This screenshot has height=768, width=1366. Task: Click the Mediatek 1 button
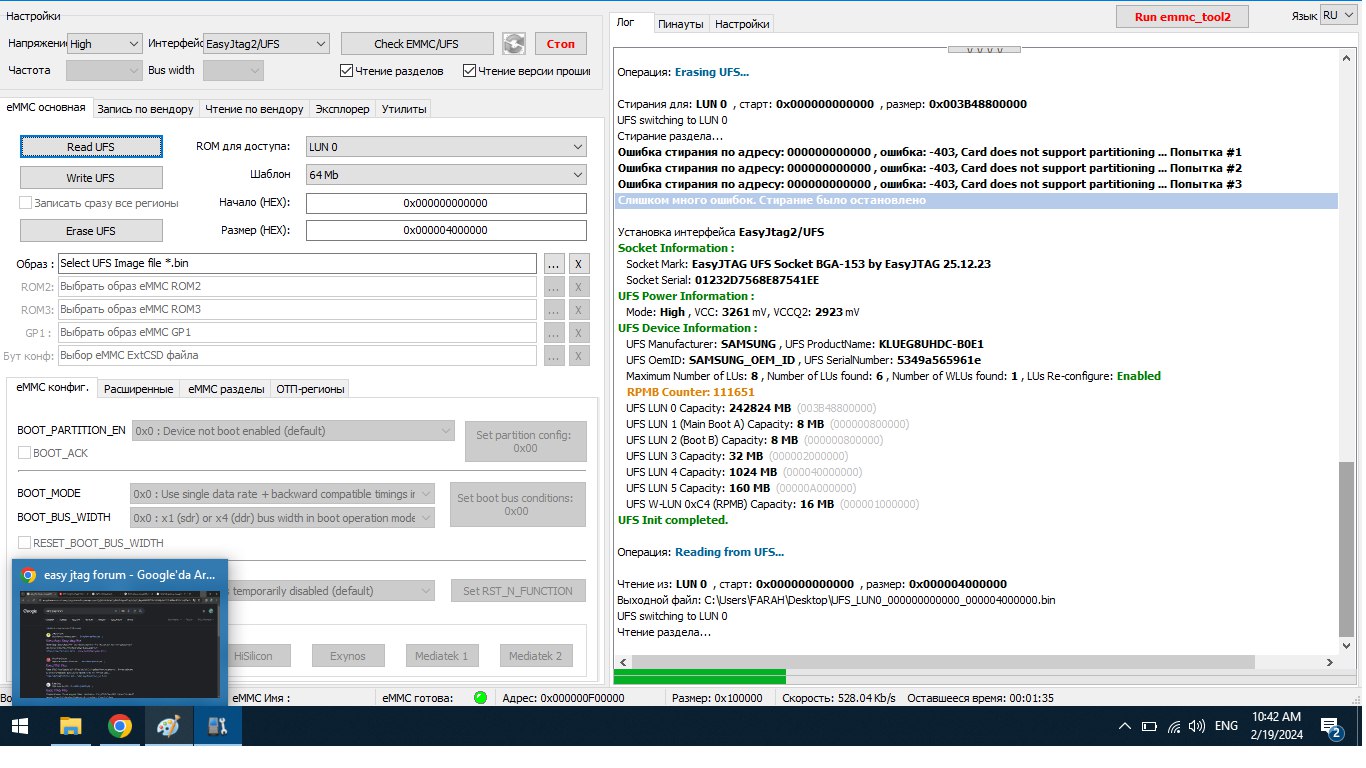pyautogui.click(x=443, y=656)
